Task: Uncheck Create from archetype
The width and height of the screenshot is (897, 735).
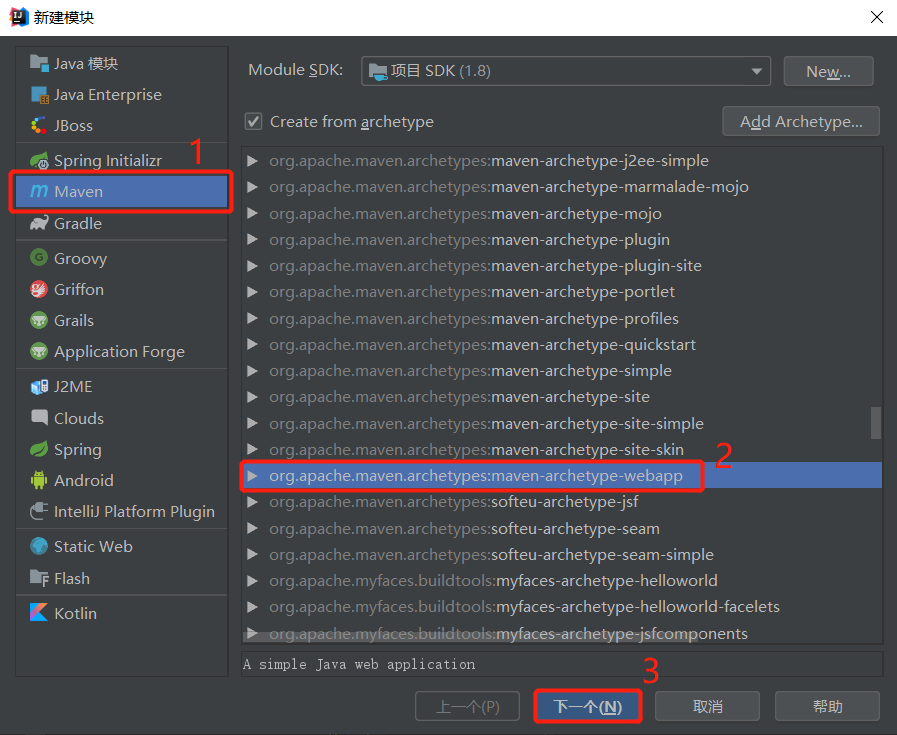Action: coord(253,122)
